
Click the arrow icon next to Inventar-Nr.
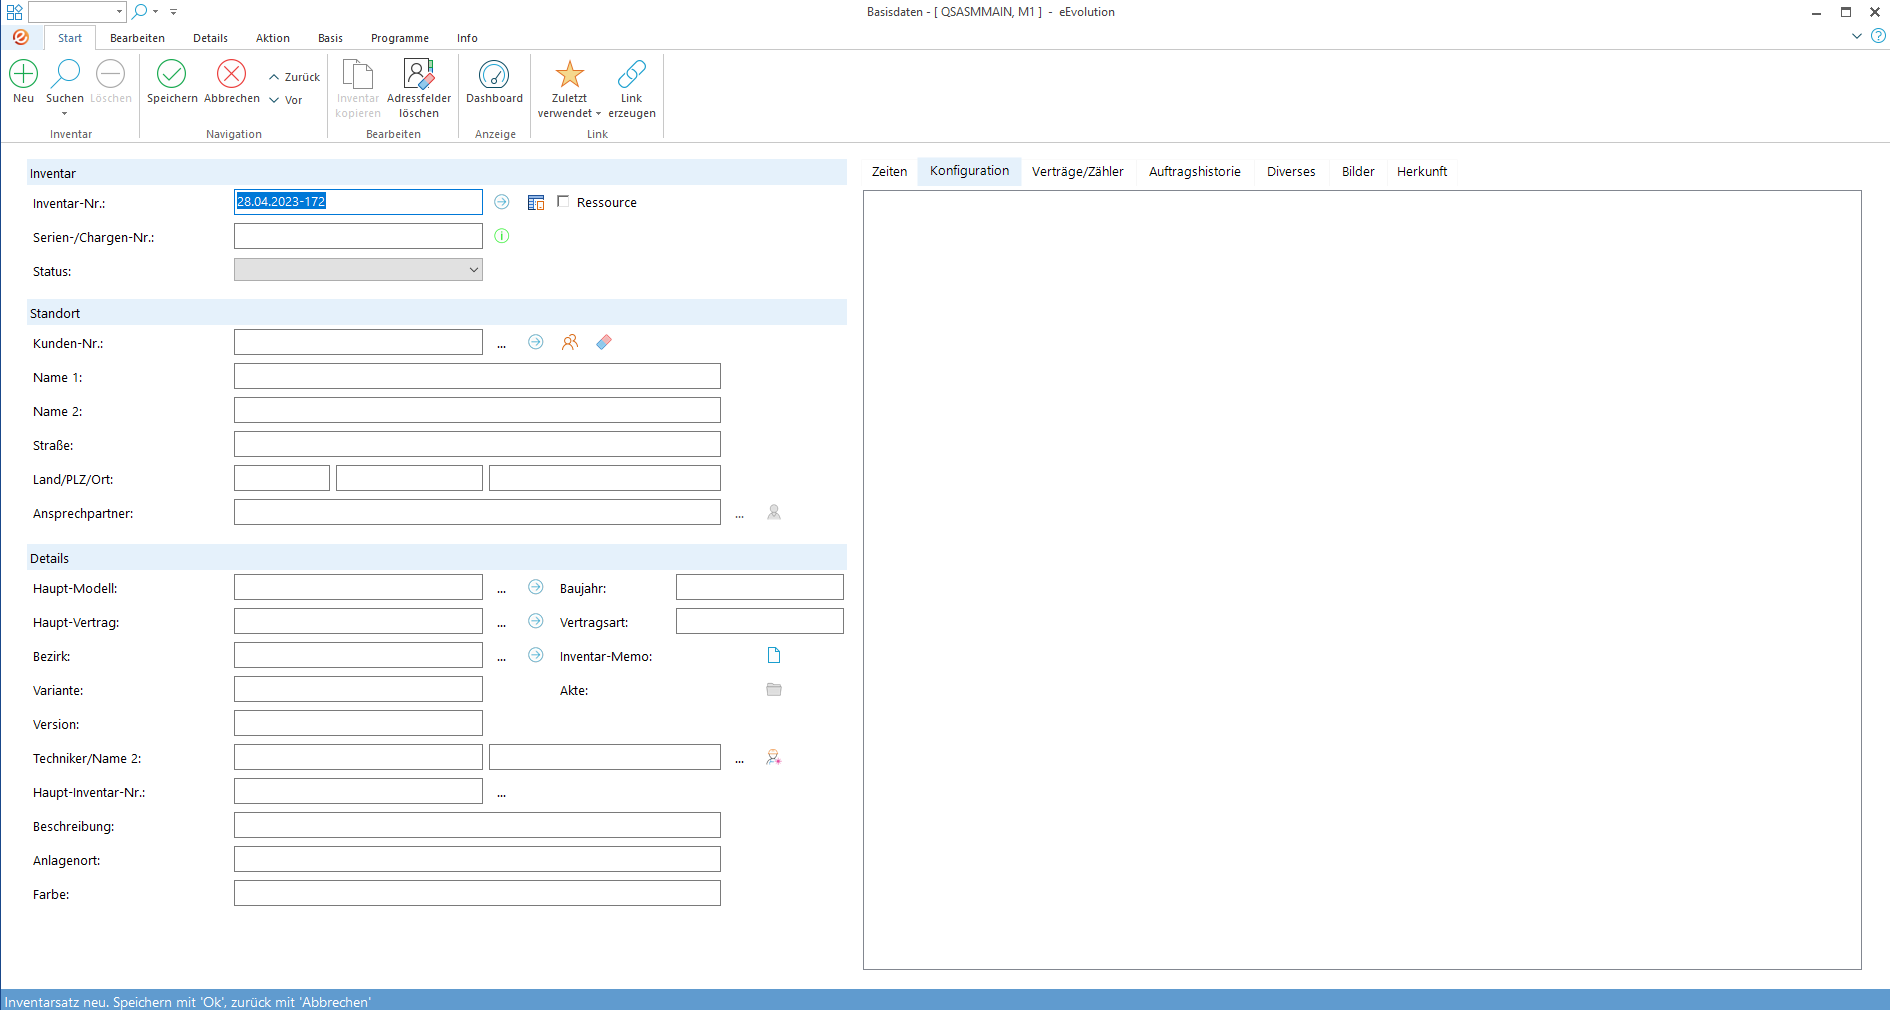click(502, 202)
